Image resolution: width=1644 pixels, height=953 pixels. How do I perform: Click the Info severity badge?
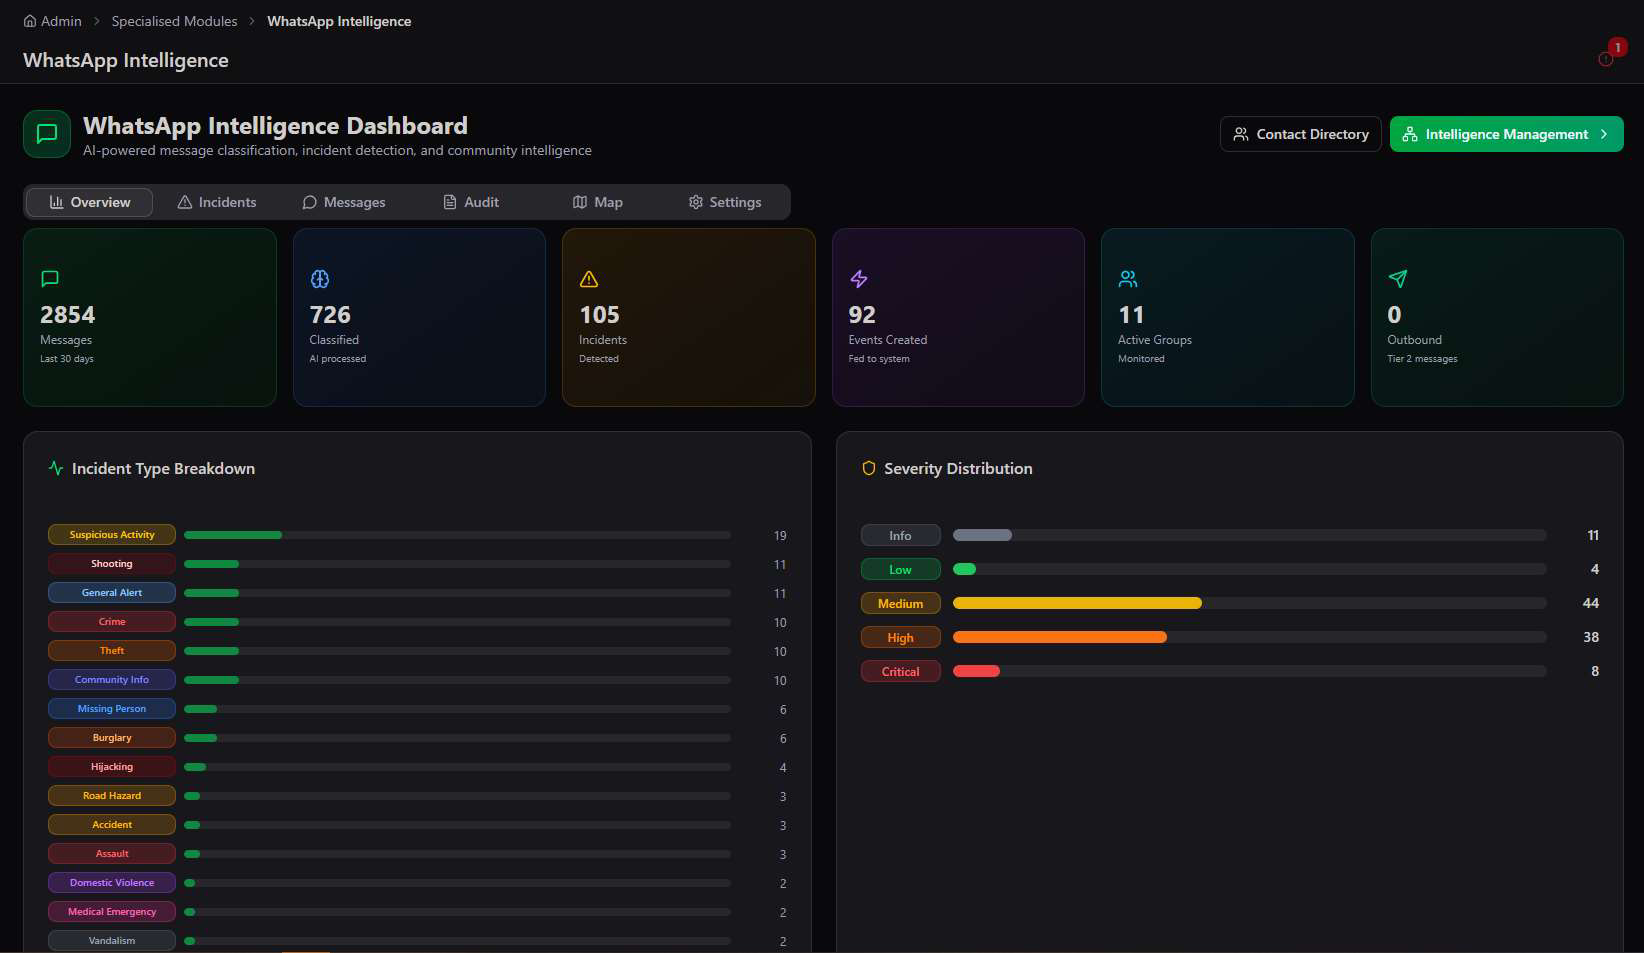click(x=901, y=536)
